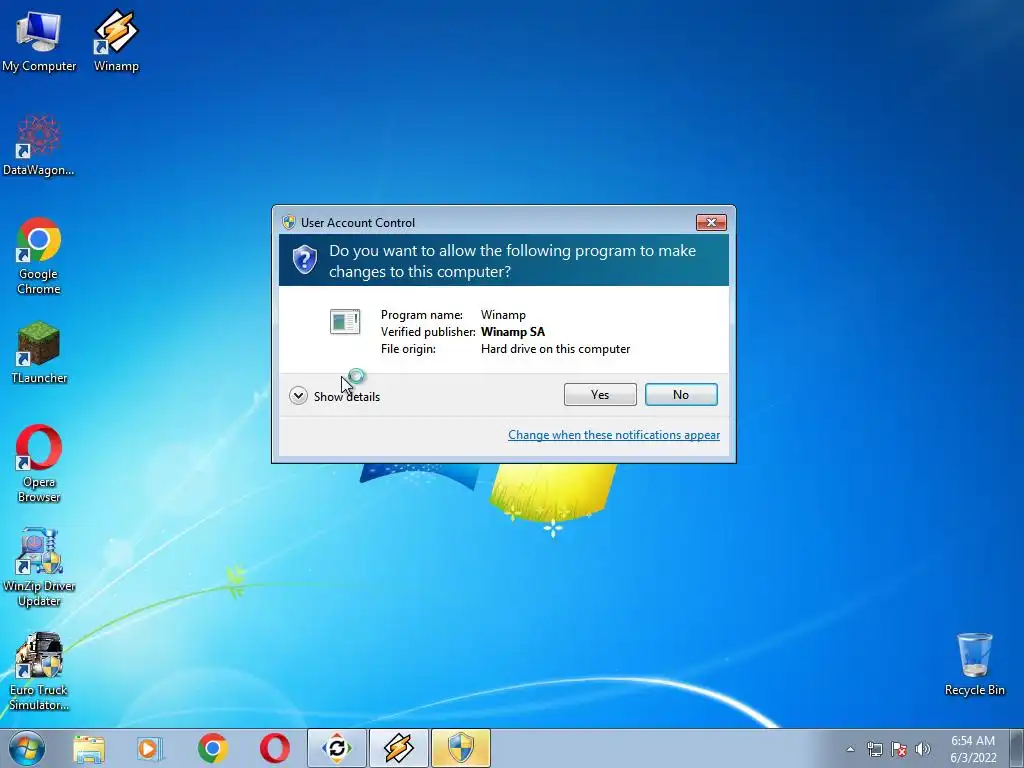Click Yes in User Account Control
1024x768 pixels.
pyautogui.click(x=600, y=394)
